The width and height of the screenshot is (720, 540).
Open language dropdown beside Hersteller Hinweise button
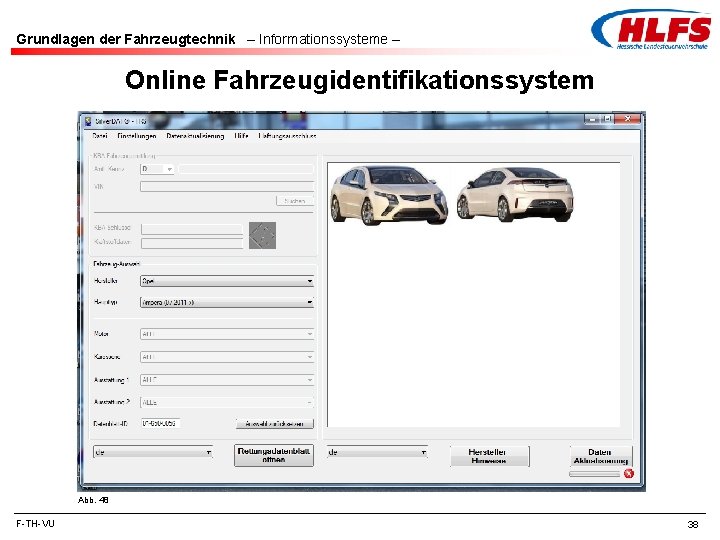pyautogui.click(x=377, y=452)
